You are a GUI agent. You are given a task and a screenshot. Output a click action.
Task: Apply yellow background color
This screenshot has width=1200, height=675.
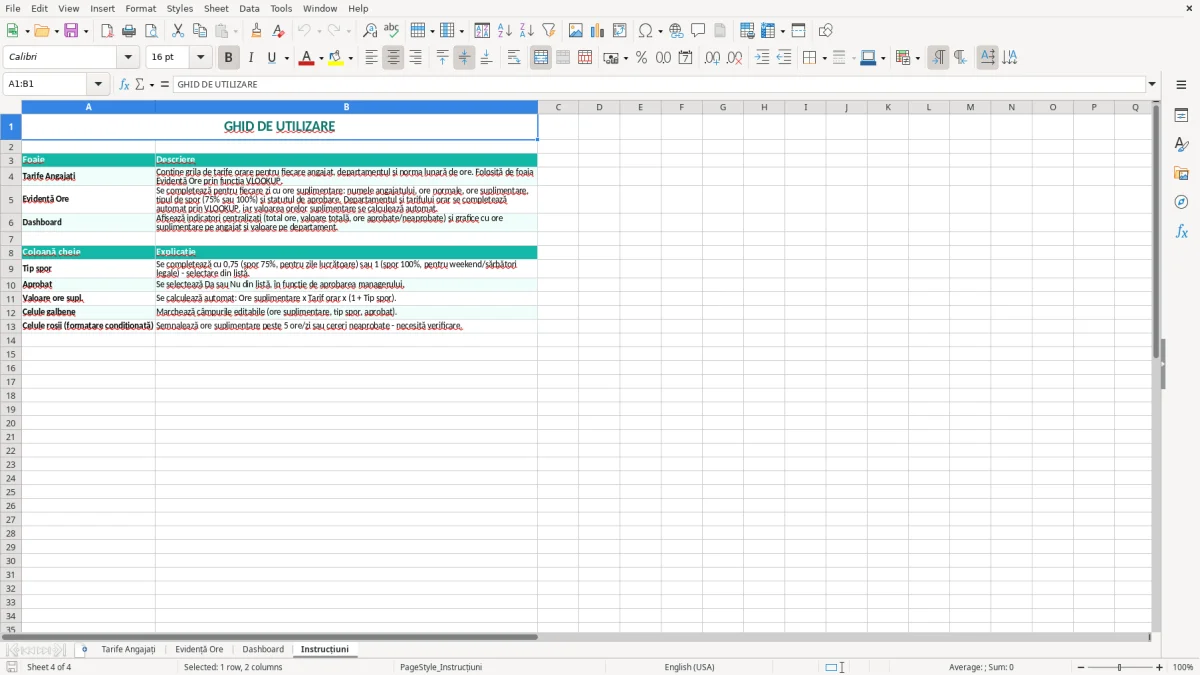pyautogui.click(x=336, y=58)
